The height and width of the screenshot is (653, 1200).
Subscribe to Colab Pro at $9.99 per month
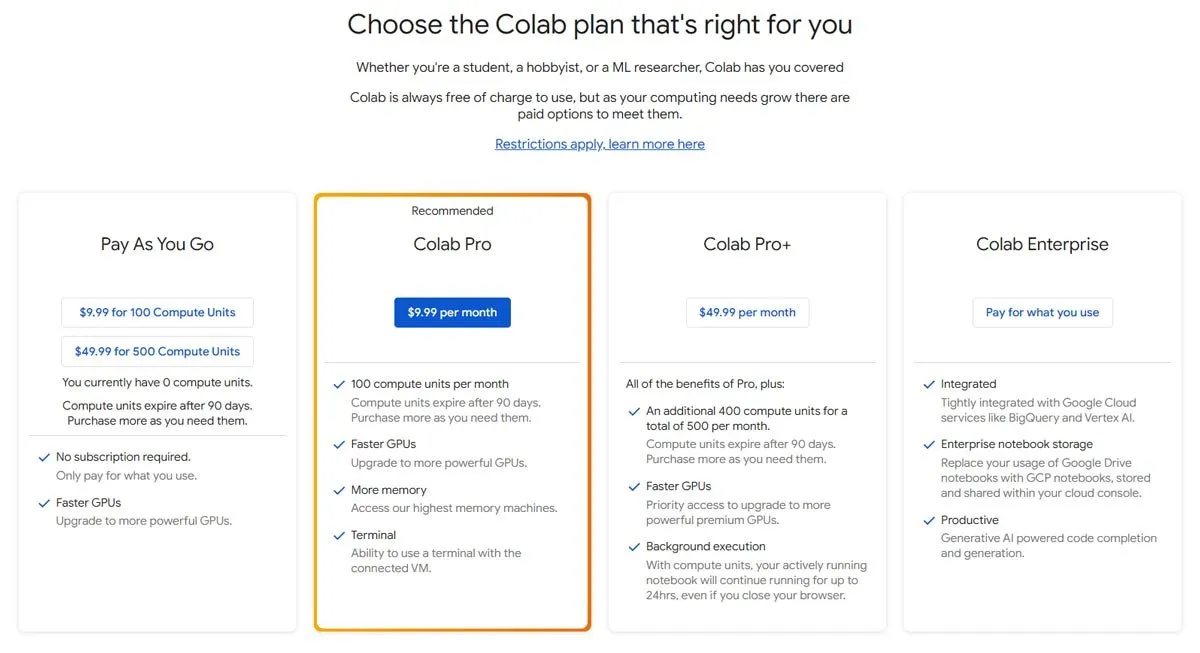tap(452, 312)
